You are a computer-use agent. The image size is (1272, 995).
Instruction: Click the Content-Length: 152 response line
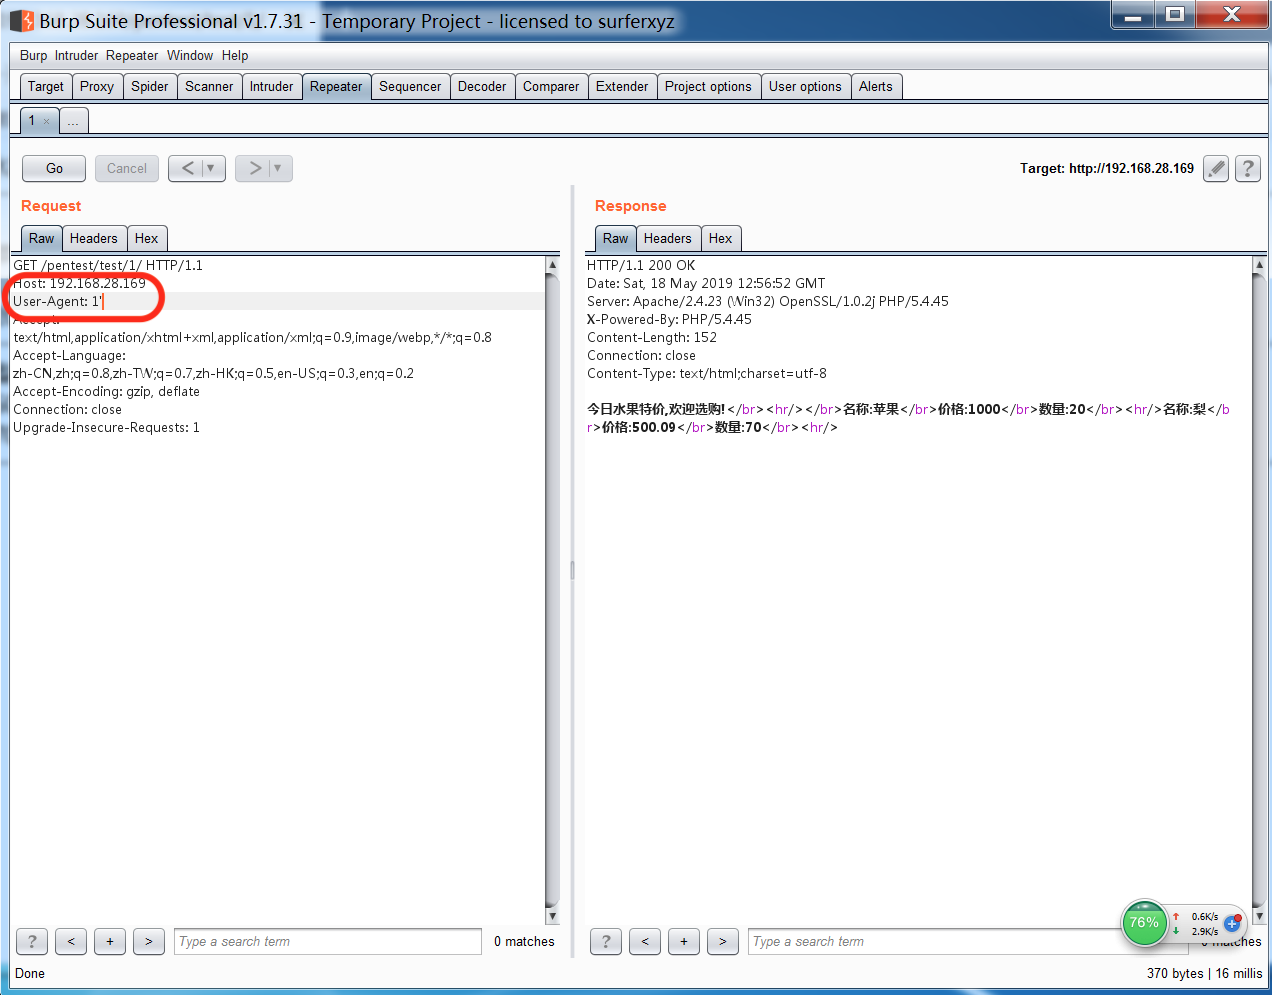coord(652,337)
